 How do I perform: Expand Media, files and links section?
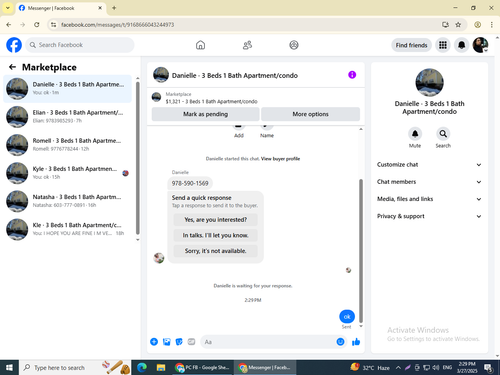click(429, 199)
